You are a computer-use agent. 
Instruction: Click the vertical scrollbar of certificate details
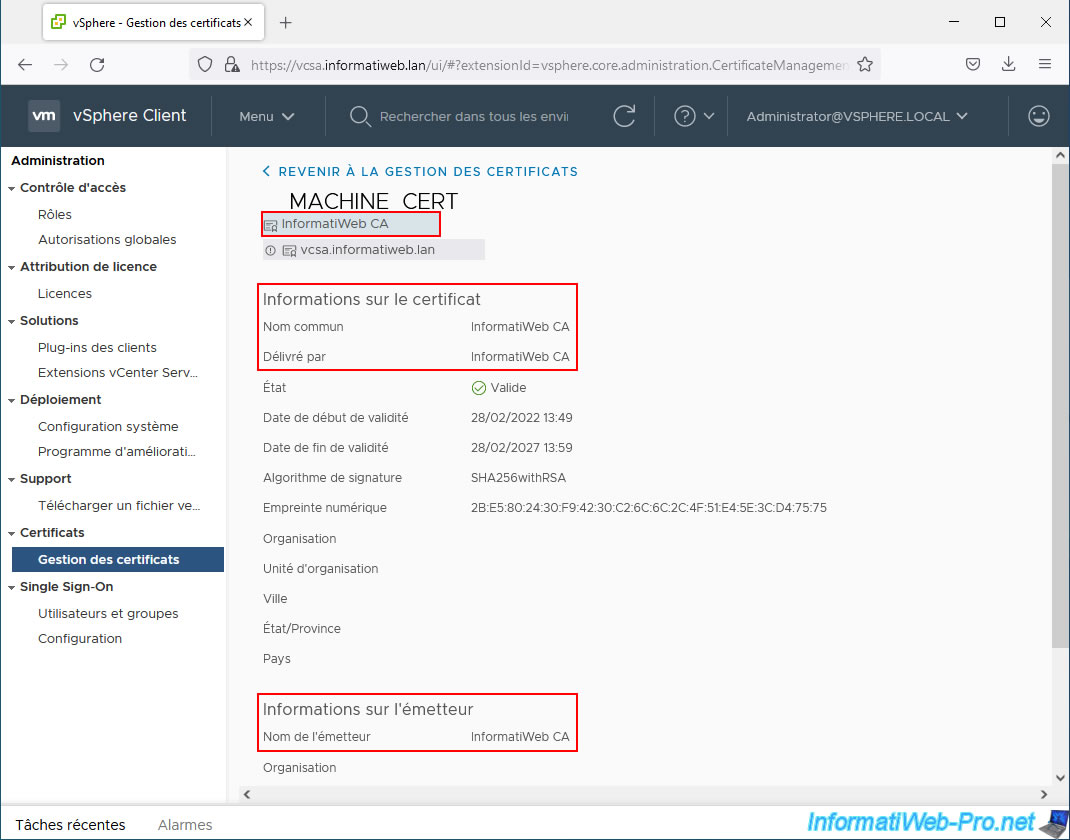pos(1060,400)
